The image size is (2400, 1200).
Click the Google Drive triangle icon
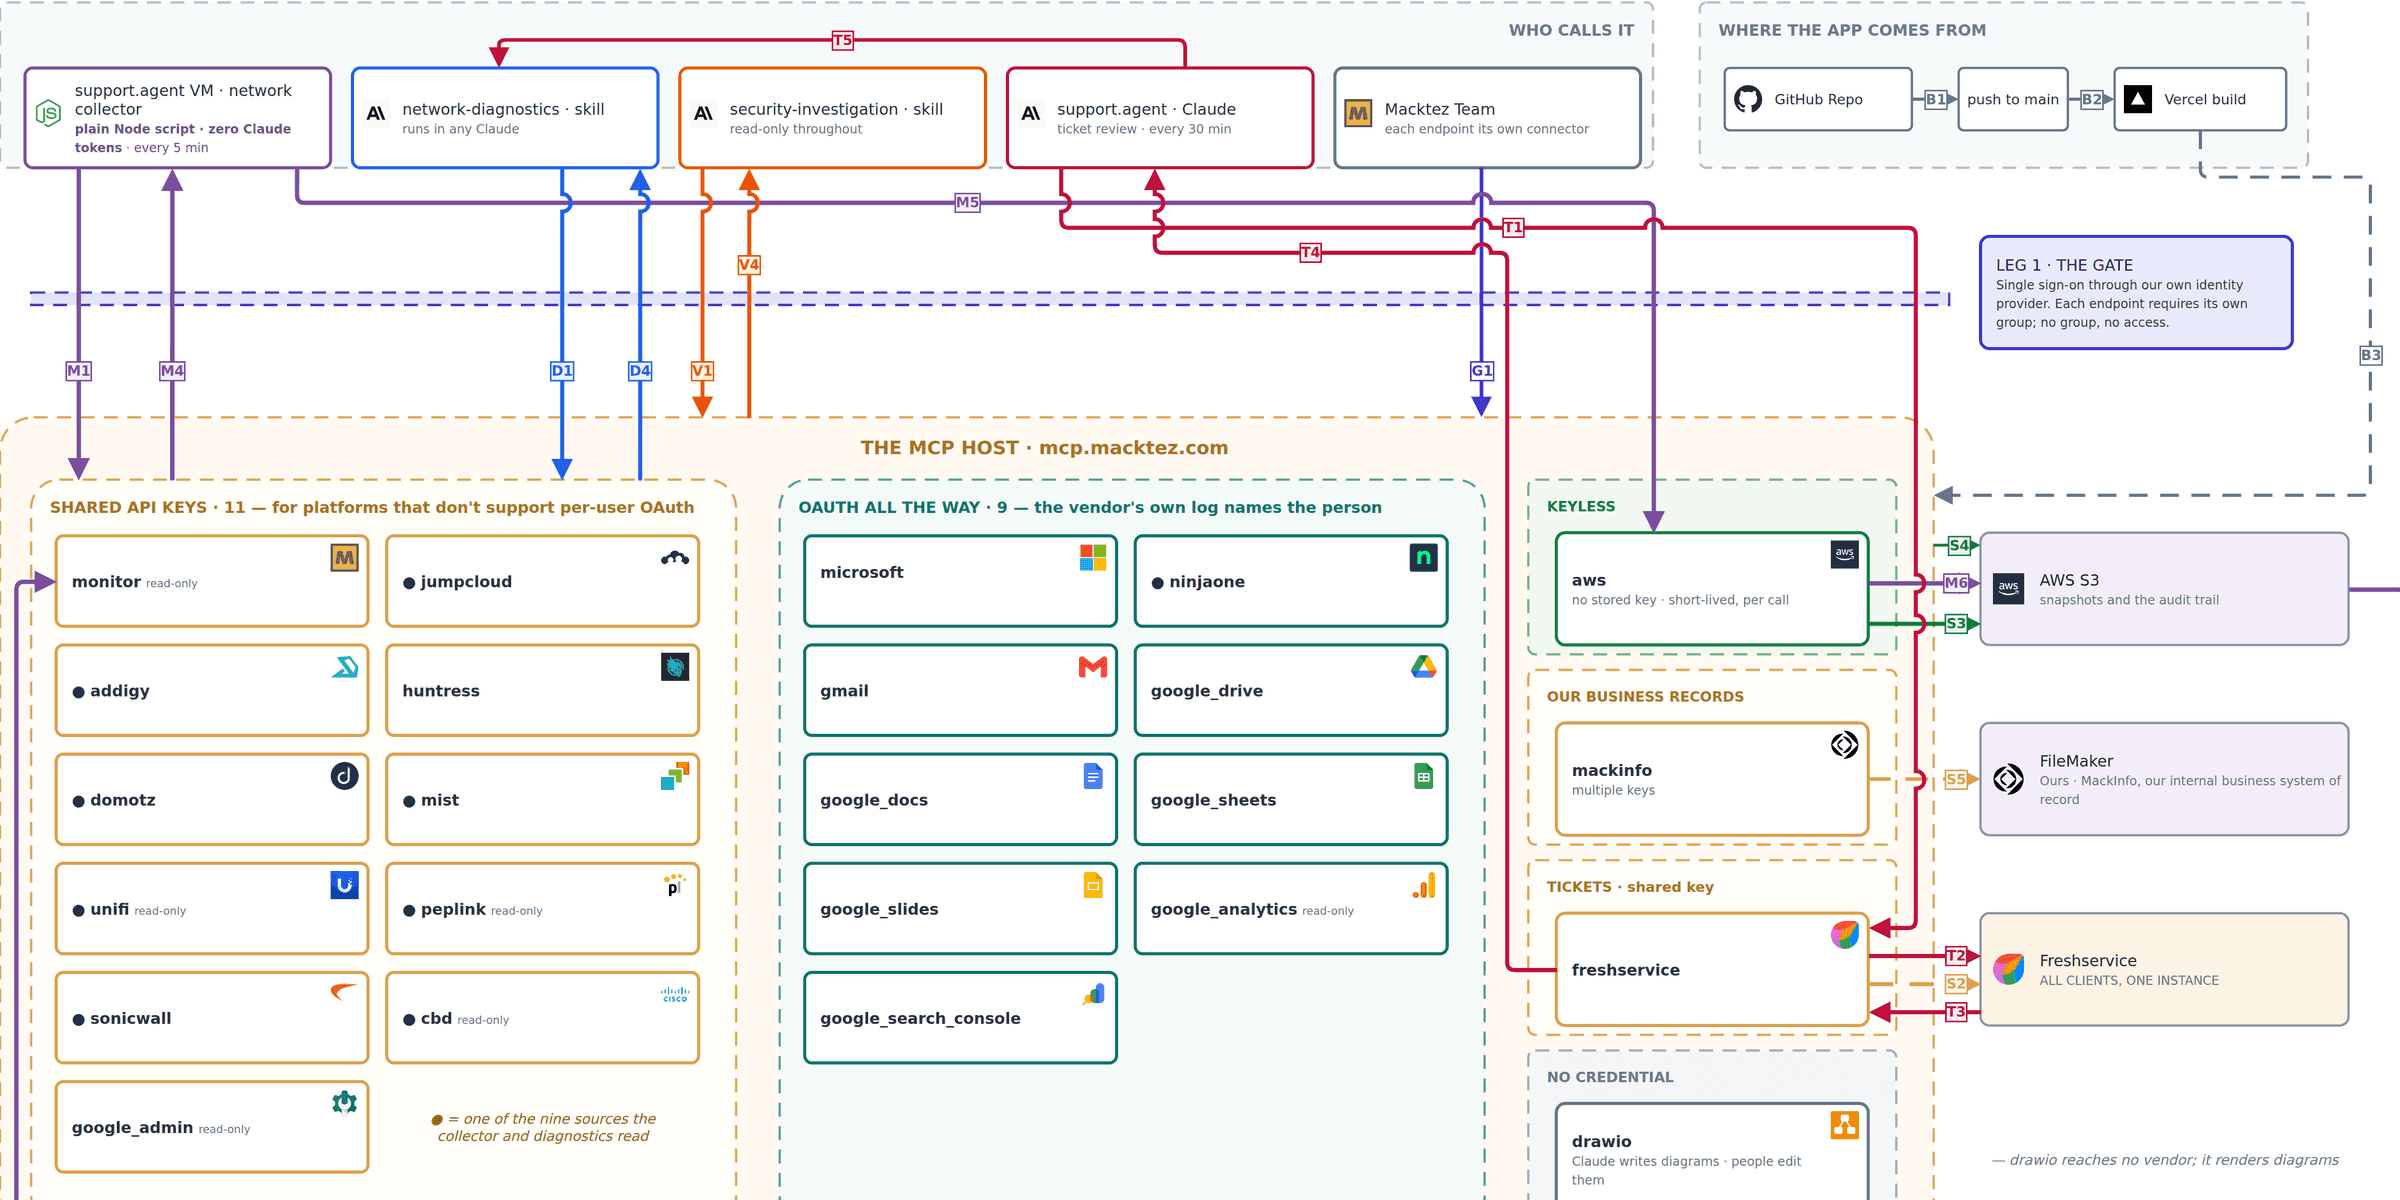[x=1424, y=667]
